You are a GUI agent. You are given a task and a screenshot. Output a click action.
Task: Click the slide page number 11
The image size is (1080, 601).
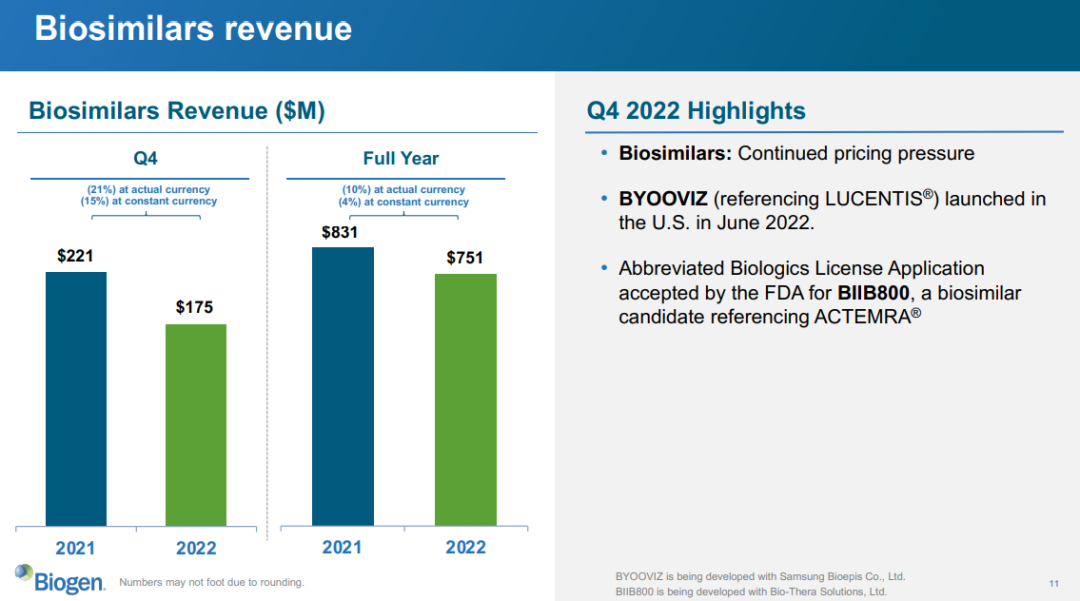coord(1053,583)
